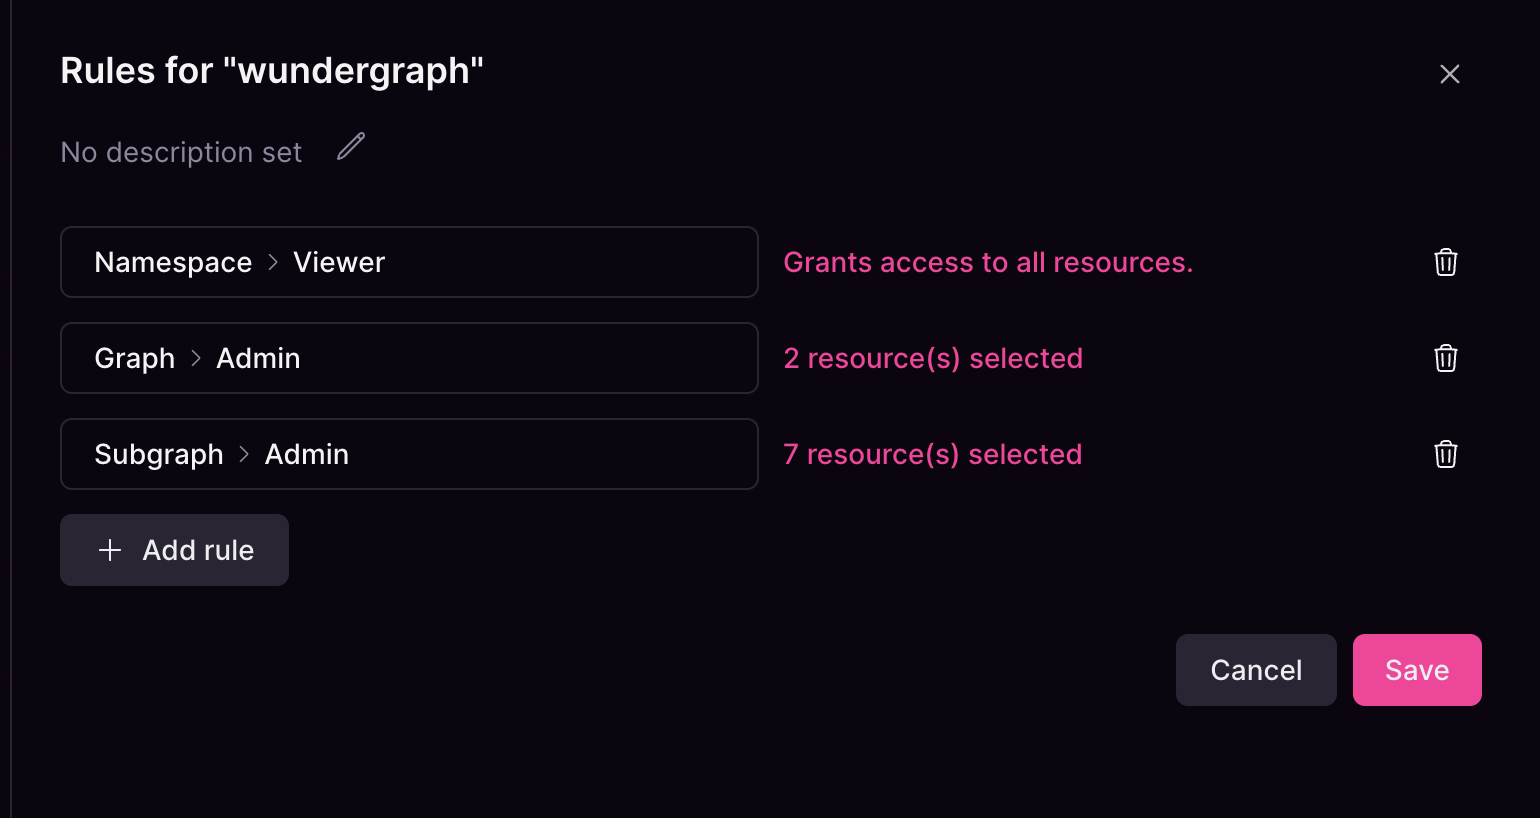
Task: Click the chevron between Namespace and Viewer
Action: pos(272,262)
